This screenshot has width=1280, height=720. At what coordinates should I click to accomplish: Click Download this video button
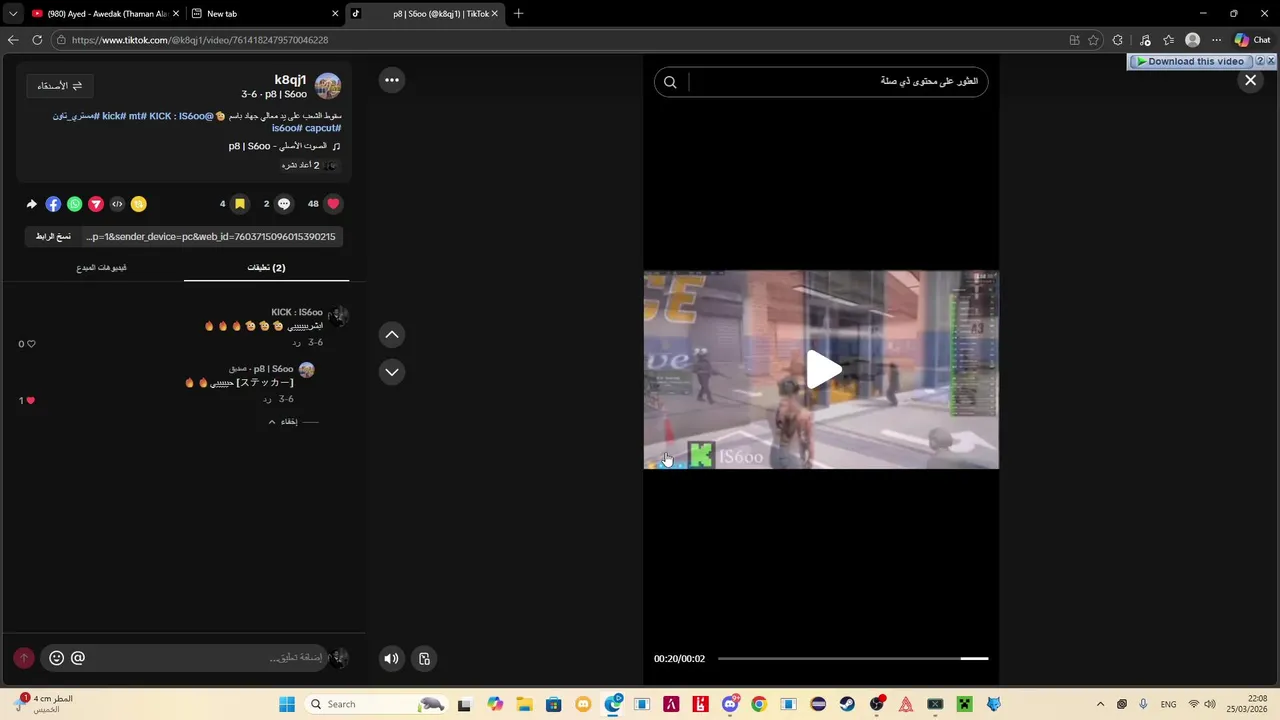click(x=1190, y=62)
